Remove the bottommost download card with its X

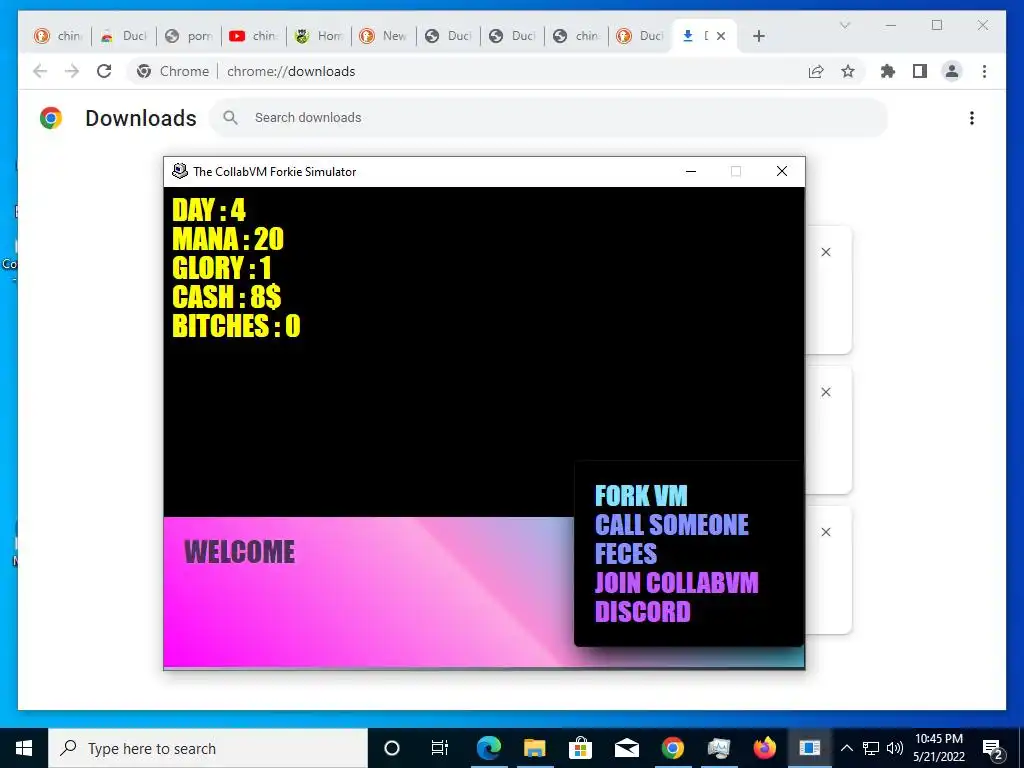[x=825, y=532]
